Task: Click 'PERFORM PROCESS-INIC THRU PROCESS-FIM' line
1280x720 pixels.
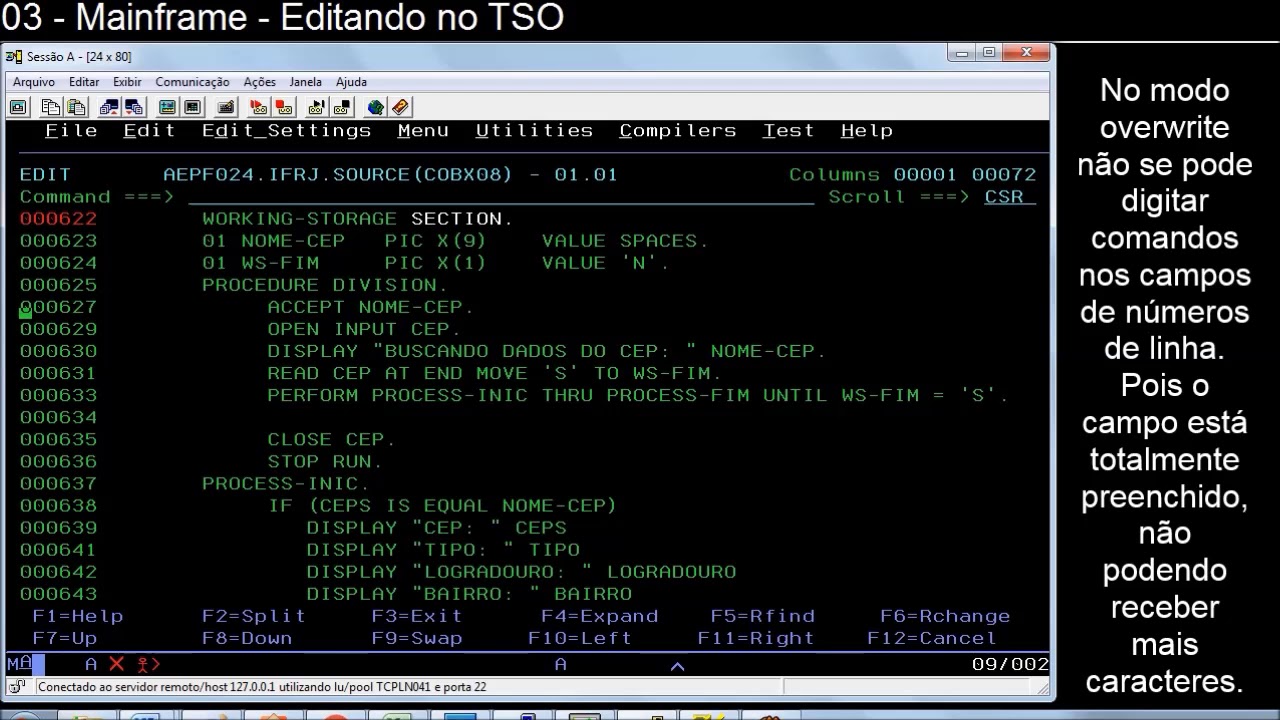Action: [639, 395]
